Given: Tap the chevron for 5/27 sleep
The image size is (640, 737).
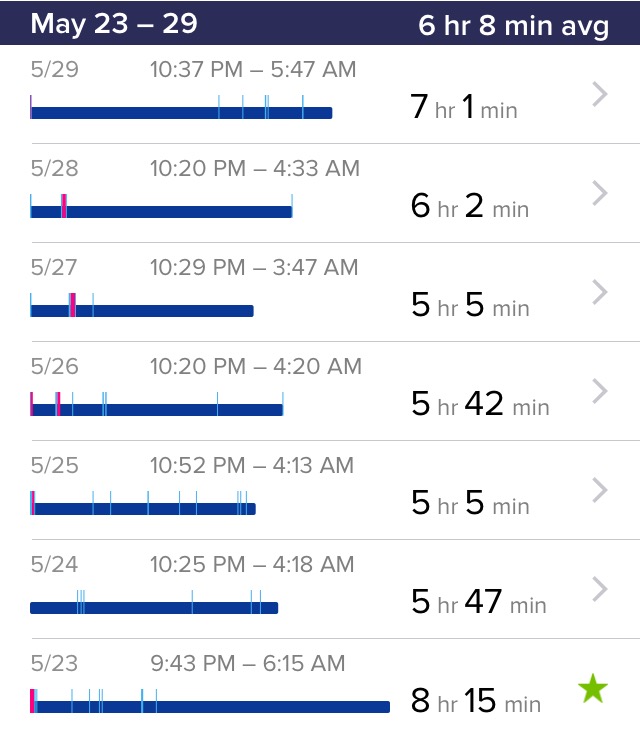Looking at the screenshot, I should pyautogui.click(x=600, y=292).
